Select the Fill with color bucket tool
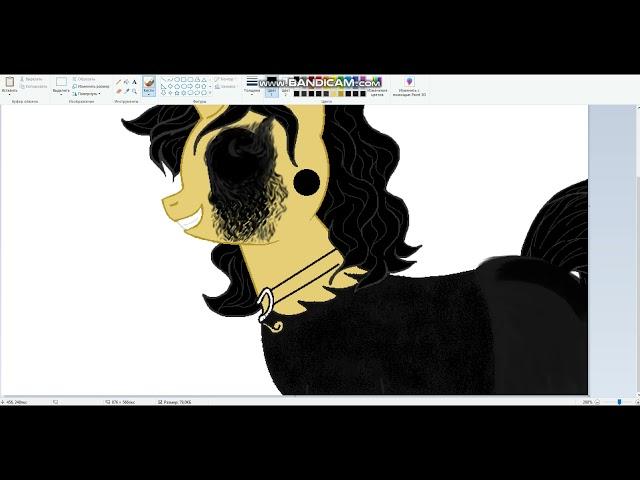This screenshot has height=480, width=640. pyautogui.click(x=126, y=82)
